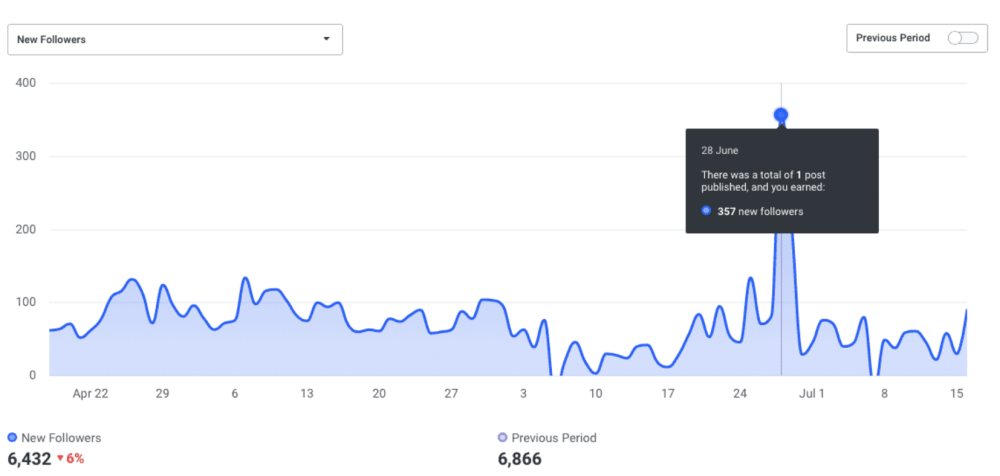Click the dropdown arrow in the metric selector
This screenshot has width=1000, height=476.
point(326,39)
